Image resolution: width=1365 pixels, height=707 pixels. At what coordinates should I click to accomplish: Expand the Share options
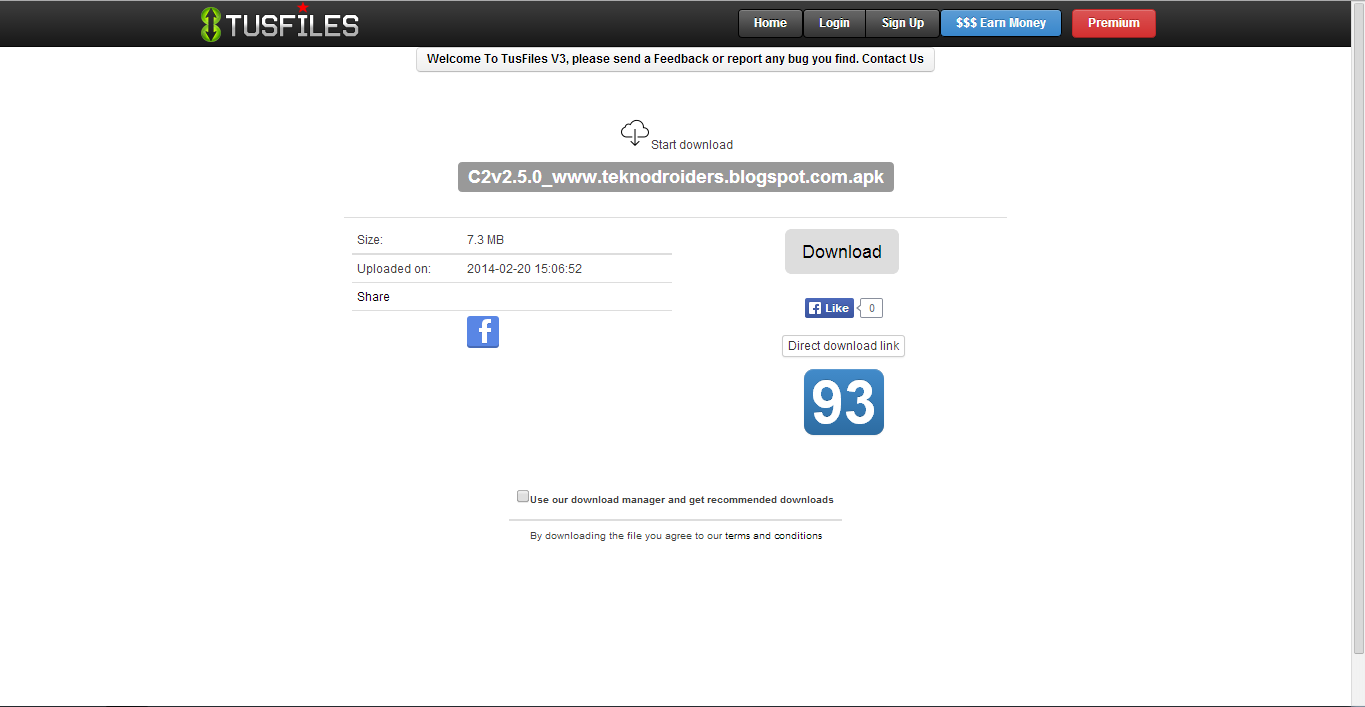(x=372, y=296)
